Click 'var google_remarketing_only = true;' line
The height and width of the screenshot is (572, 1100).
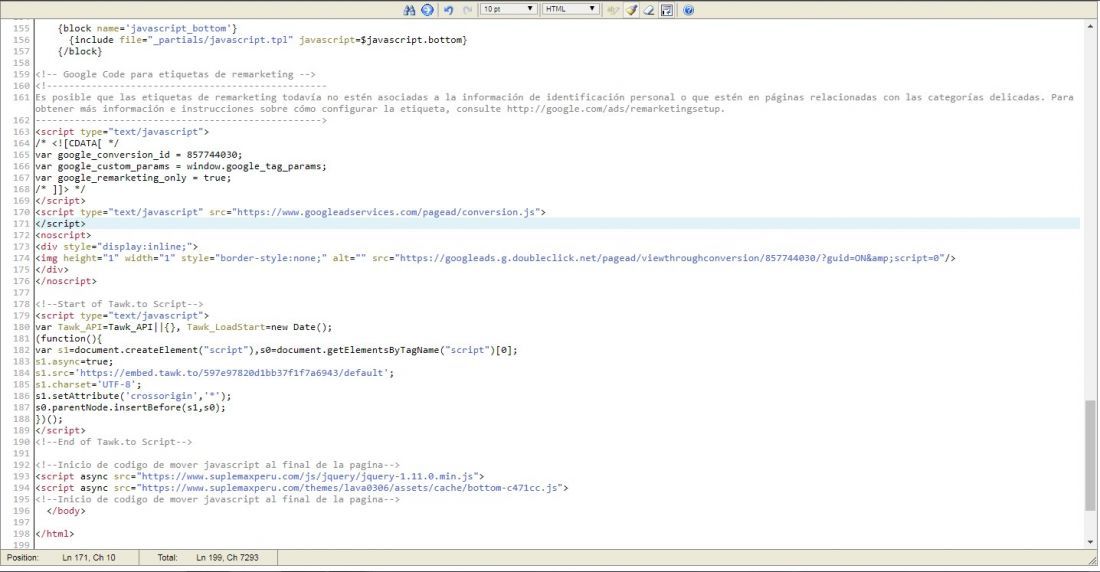pyautogui.click(x=133, y=178)
